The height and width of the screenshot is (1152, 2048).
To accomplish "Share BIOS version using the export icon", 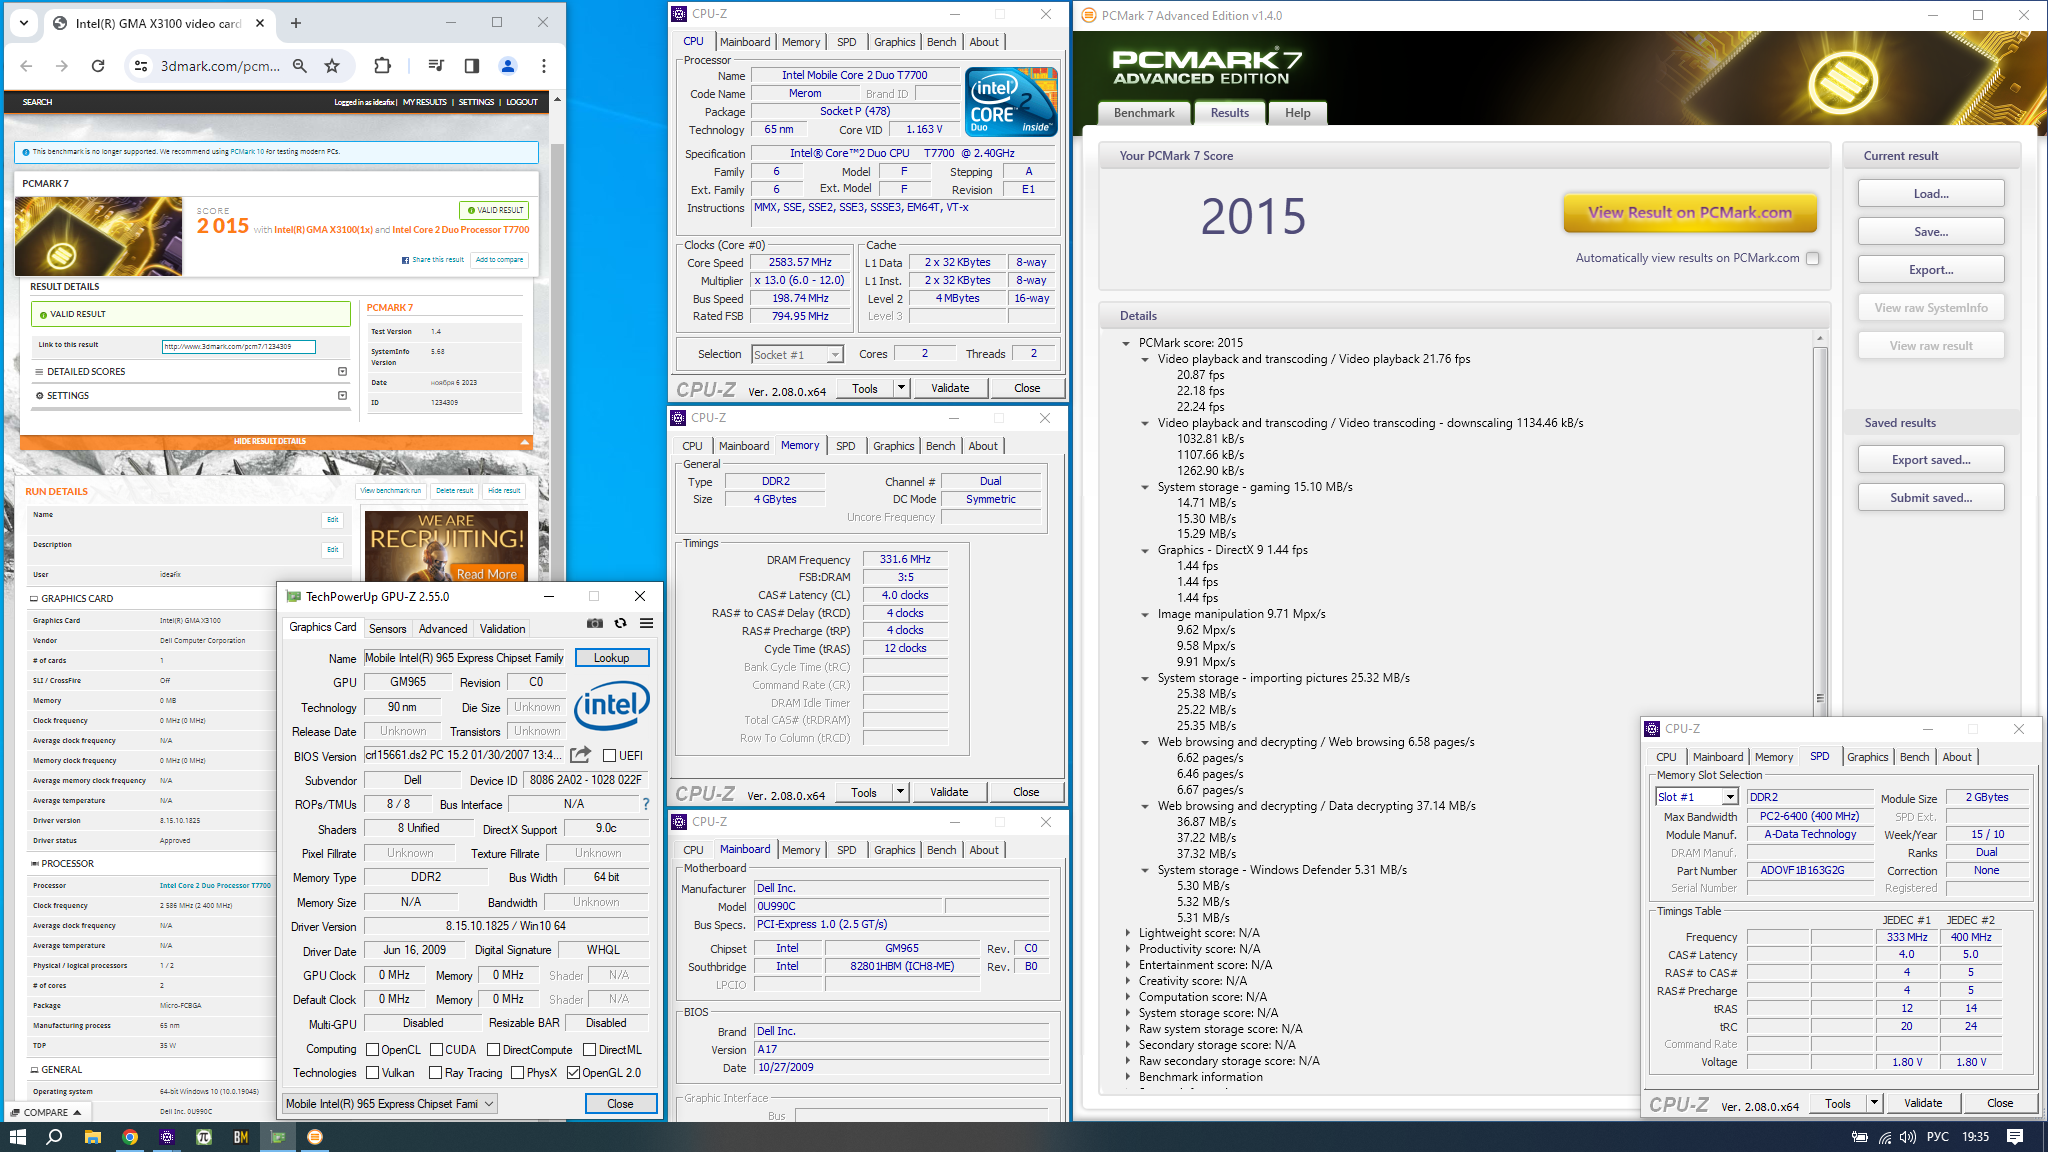I will pyautogui.click(x=580, y=755).
